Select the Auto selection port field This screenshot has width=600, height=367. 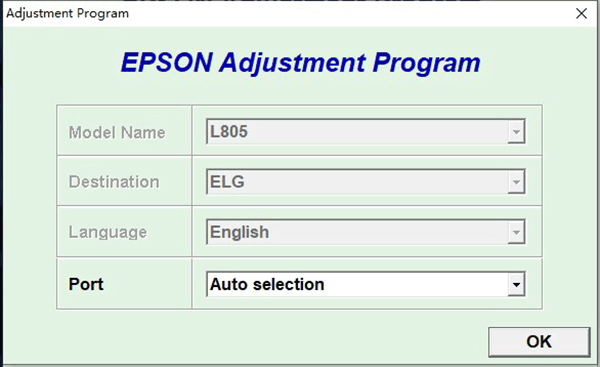coord(365,284)
